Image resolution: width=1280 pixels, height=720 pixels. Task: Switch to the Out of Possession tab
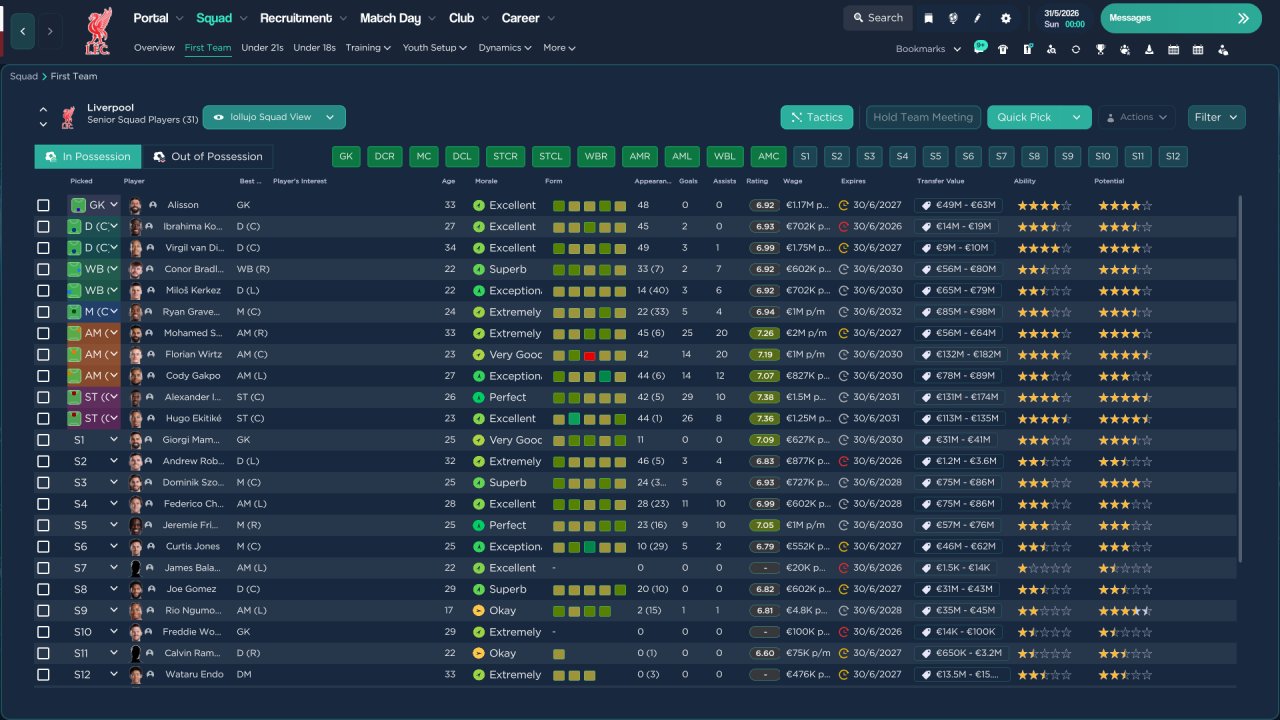click(207, 157)
